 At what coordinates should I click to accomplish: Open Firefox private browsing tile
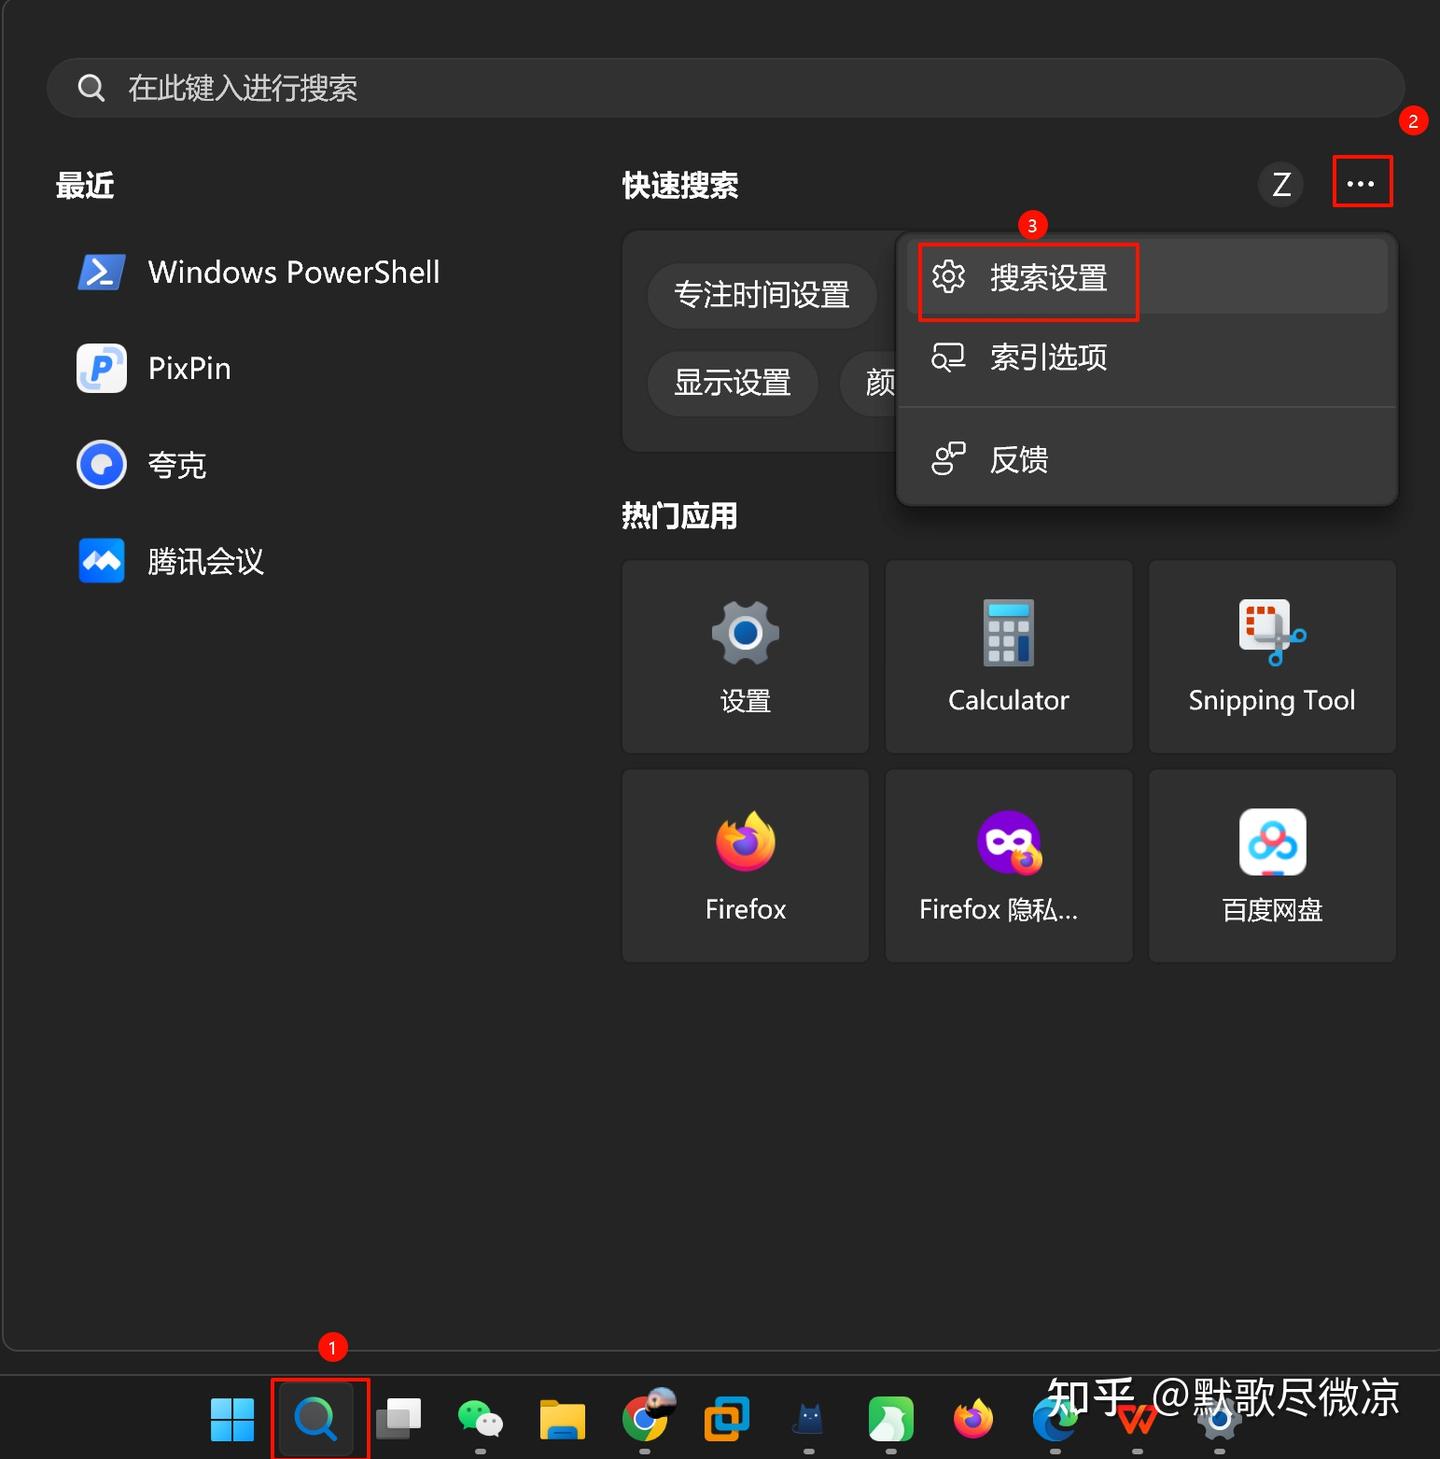[1008, 865]
